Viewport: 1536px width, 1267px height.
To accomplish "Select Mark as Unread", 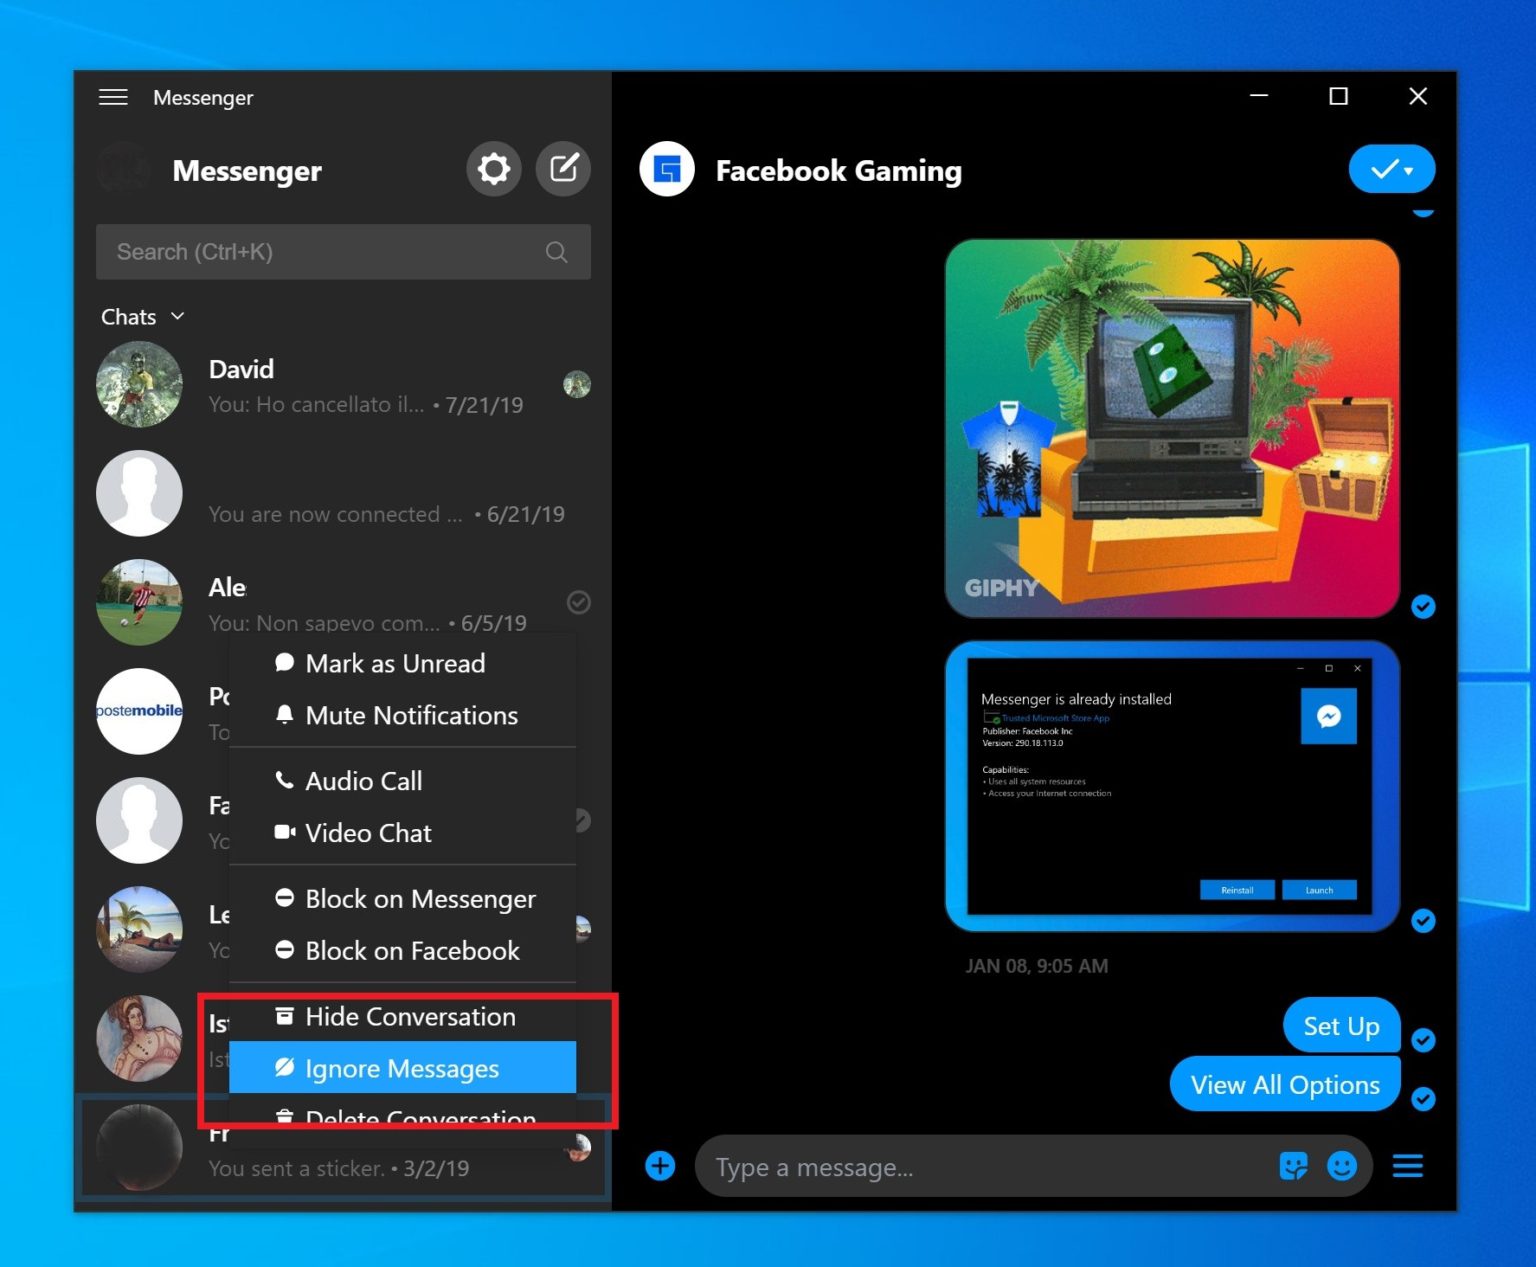I will (396, 663).
